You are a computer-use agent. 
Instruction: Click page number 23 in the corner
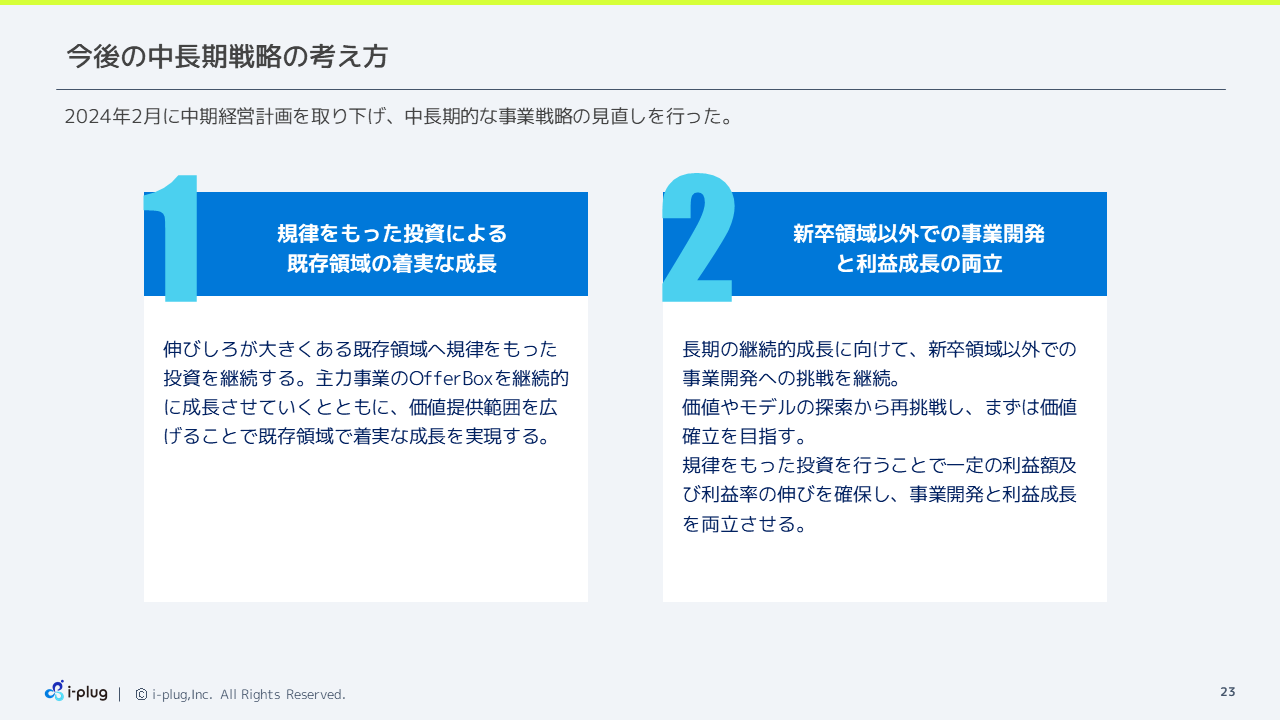[x=1227, y=692]
